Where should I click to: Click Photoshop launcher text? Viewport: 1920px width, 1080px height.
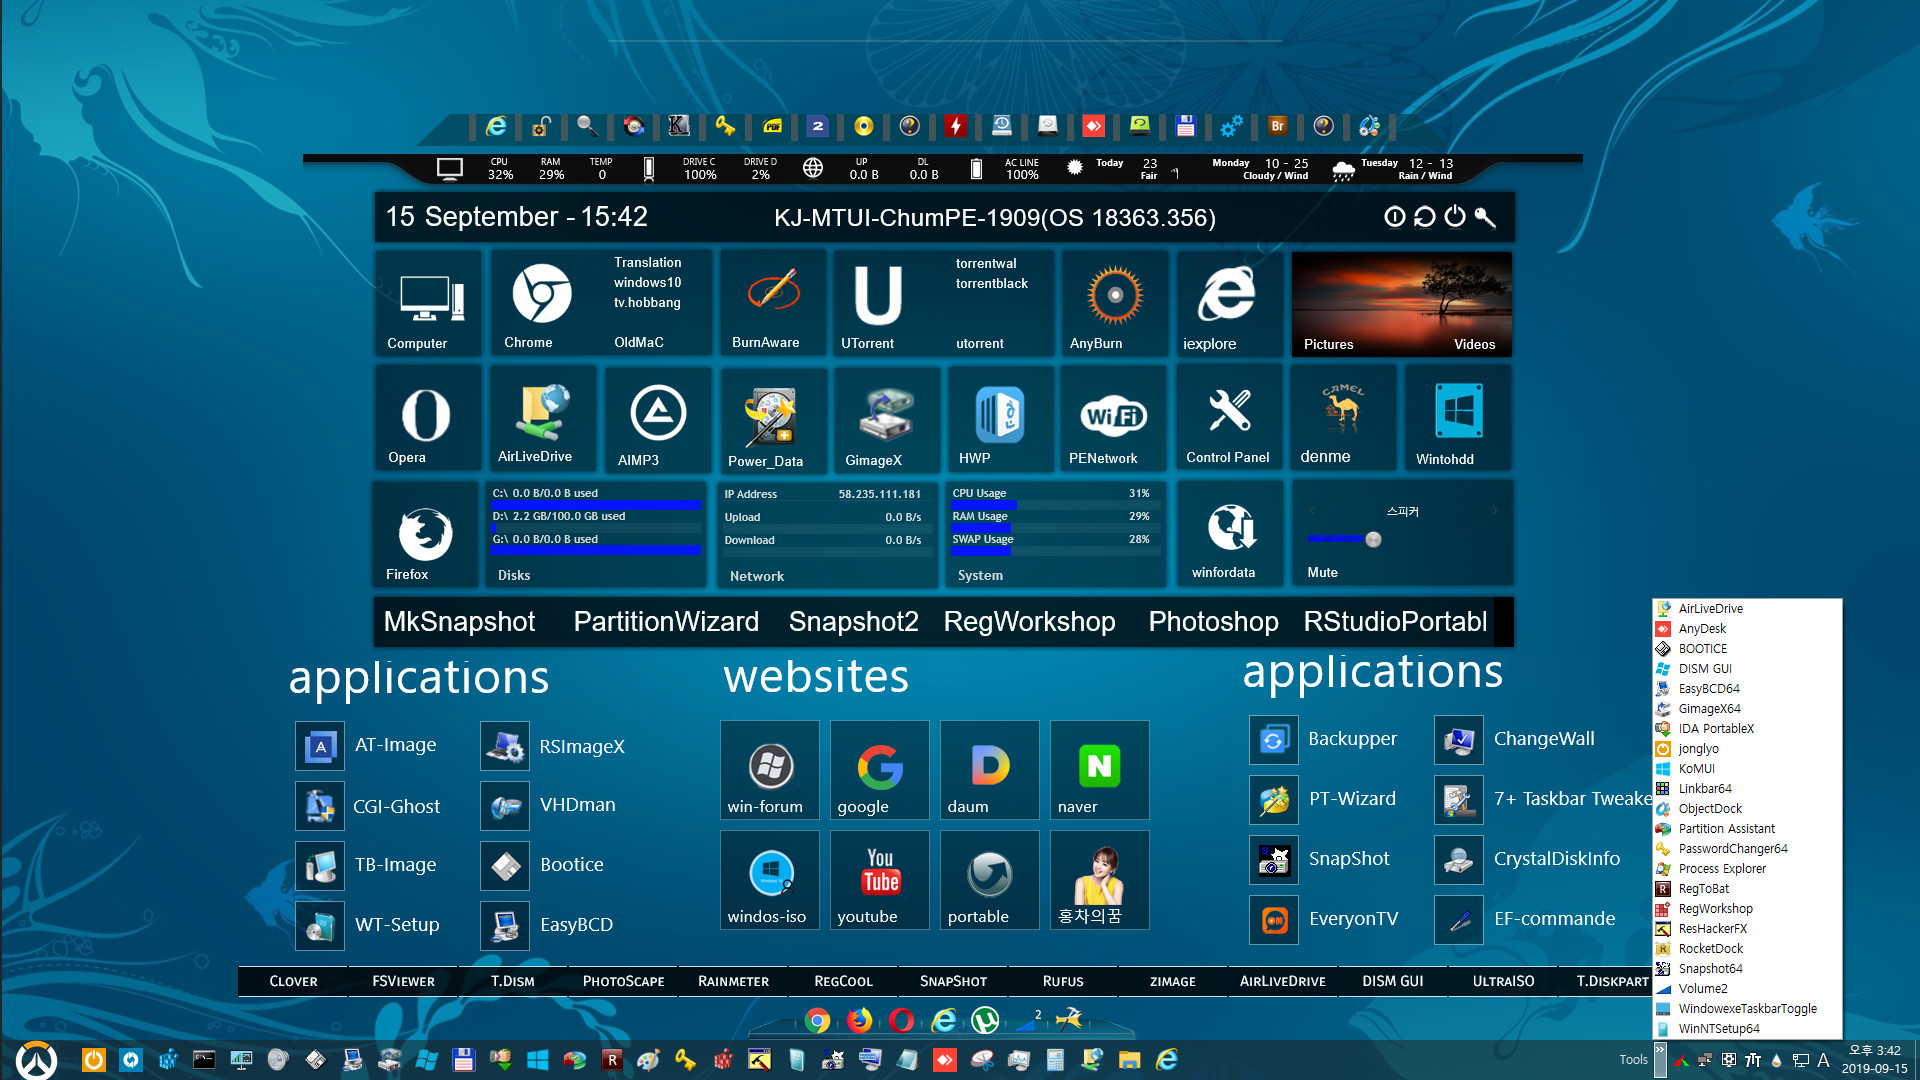pos(1213,622)
